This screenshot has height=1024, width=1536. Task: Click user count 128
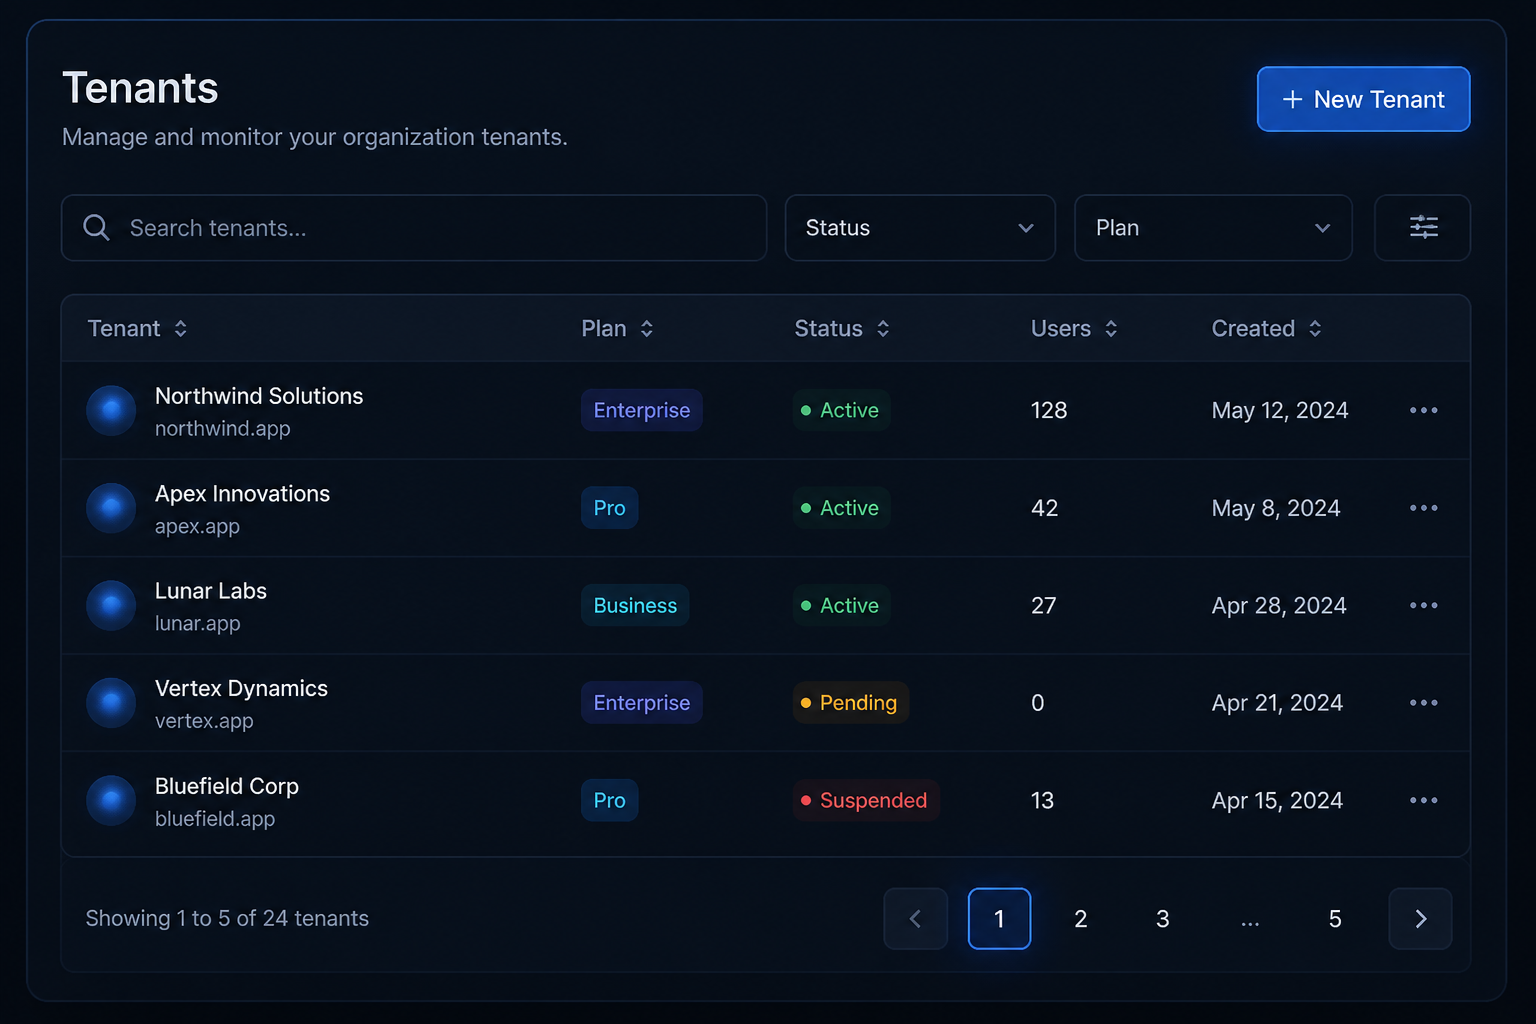(x=1049, y=410)
